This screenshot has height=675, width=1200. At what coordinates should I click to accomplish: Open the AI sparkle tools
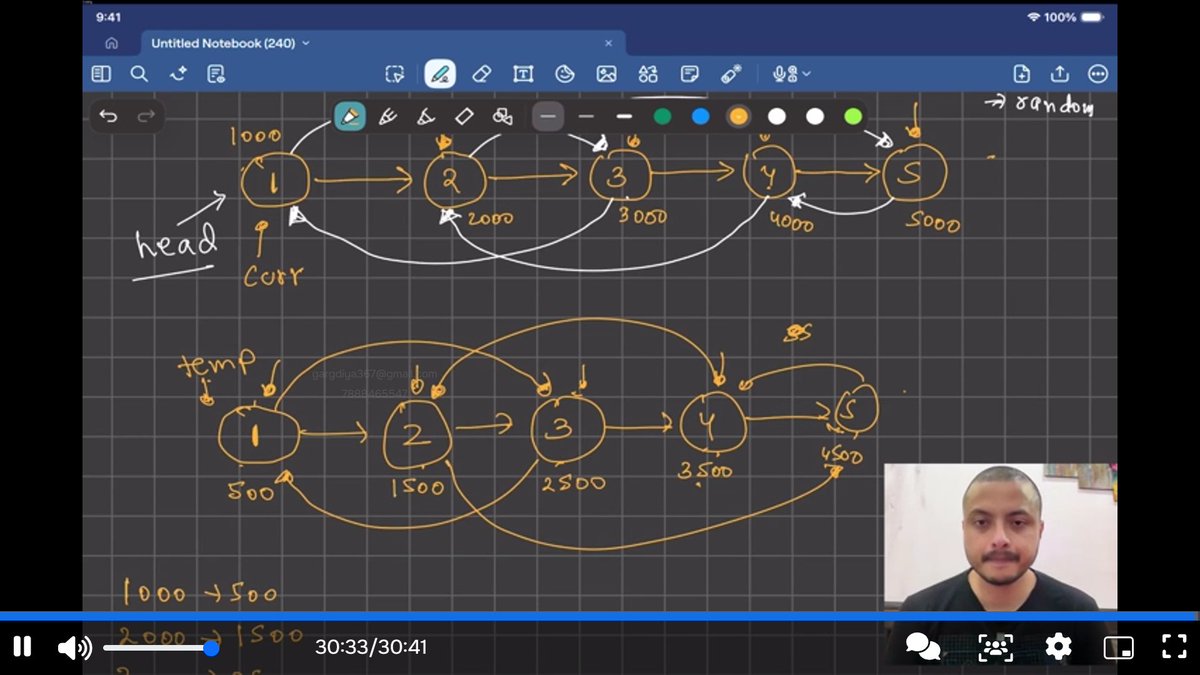[178, 74]
